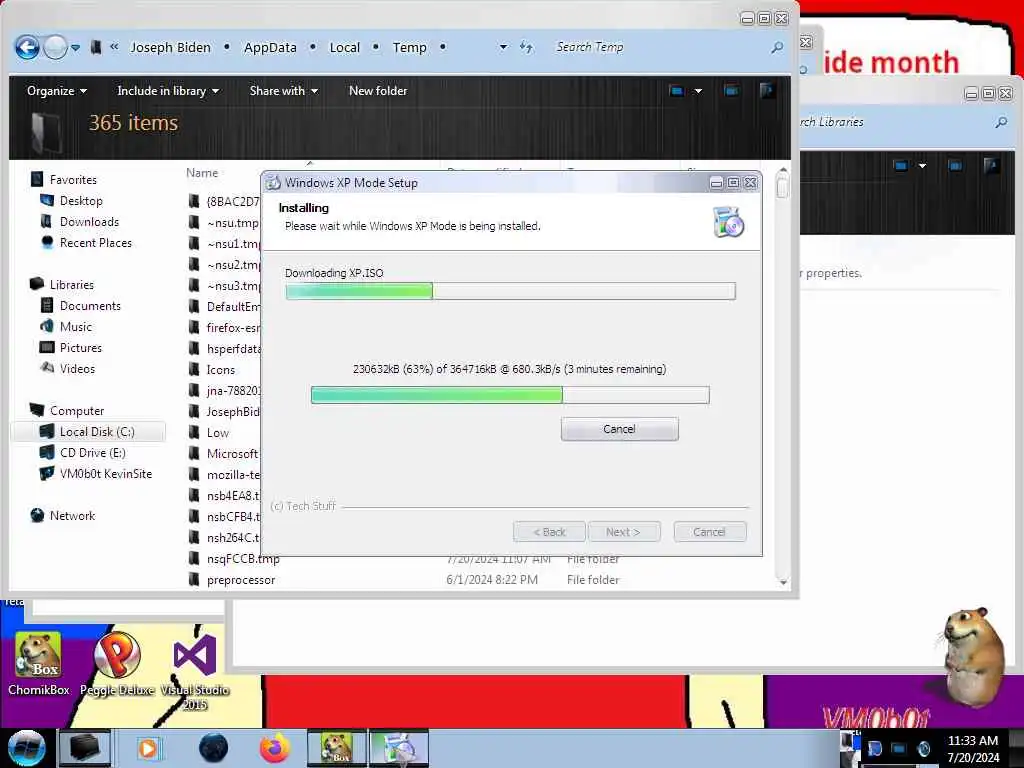This screenshot has width=1024, height=768.
Task: Click the Name column header
Action: click(x=202, y=173)
